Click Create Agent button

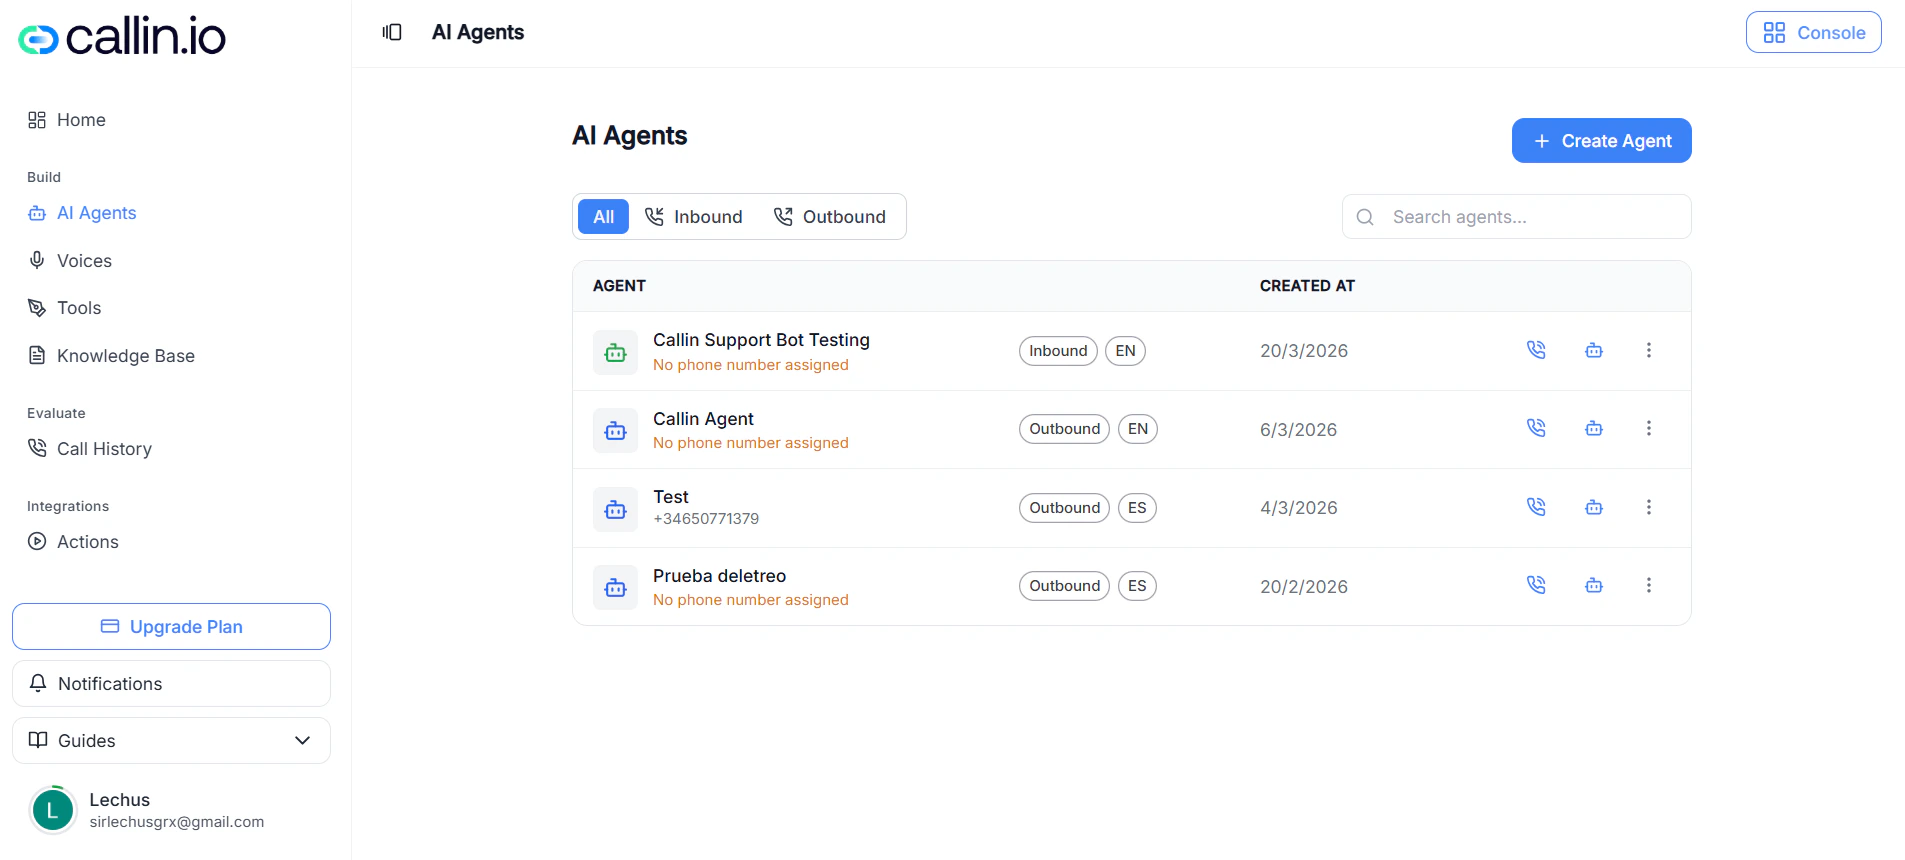(x=1601, y=141)
